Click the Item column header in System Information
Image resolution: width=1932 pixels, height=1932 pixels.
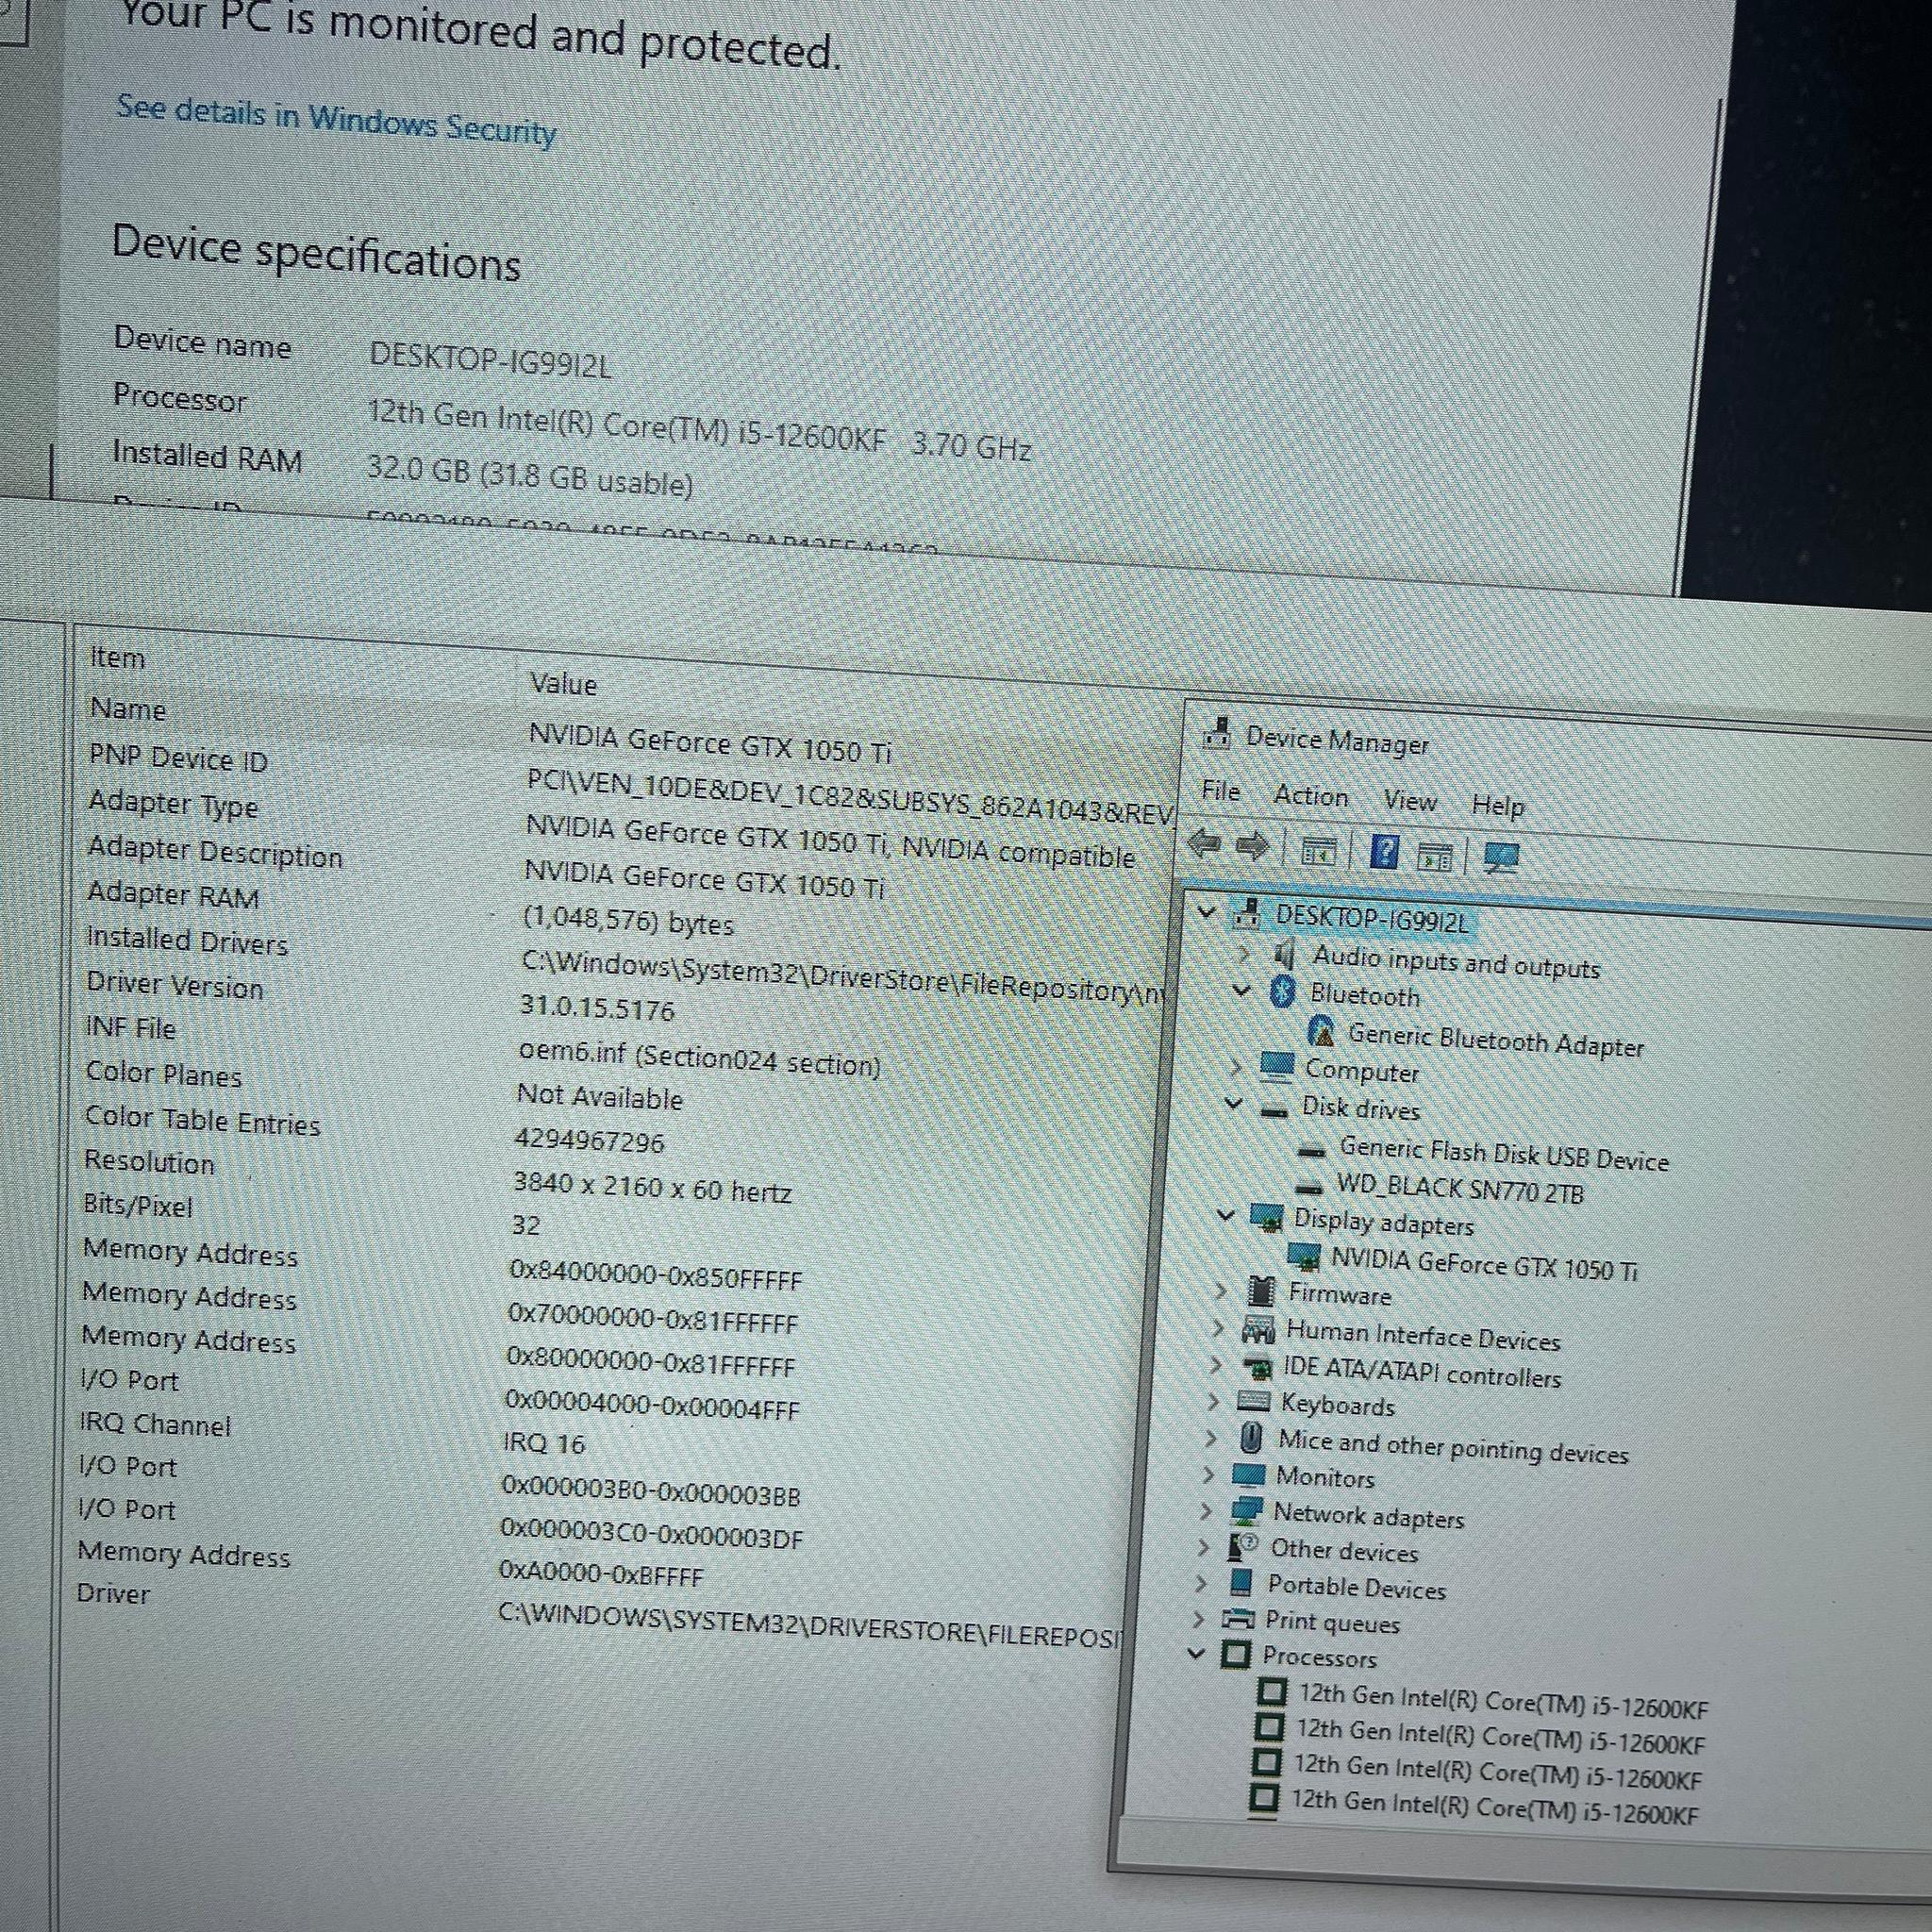(117, 657)
